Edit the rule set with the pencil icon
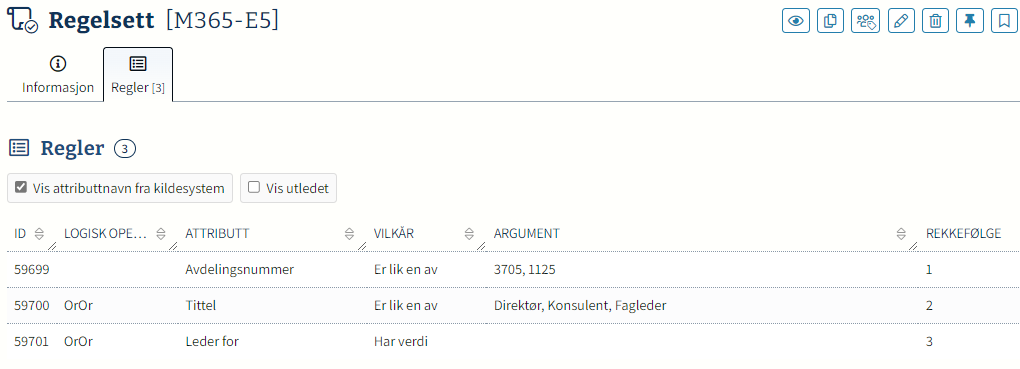Viewport: 1020px width, 369px height. click(900, 21)
